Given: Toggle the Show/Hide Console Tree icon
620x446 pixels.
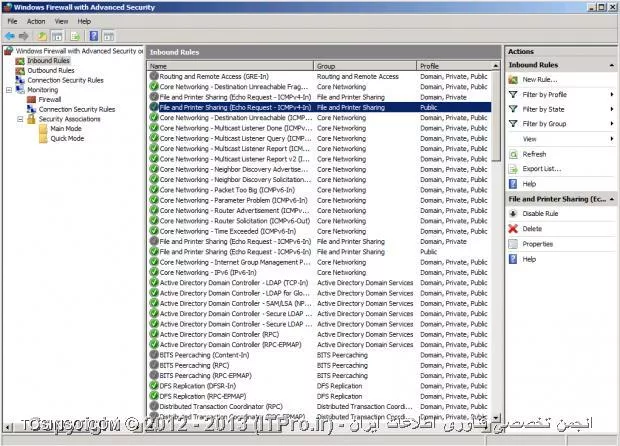Looking at the screenshot, I should coord(57,36).
